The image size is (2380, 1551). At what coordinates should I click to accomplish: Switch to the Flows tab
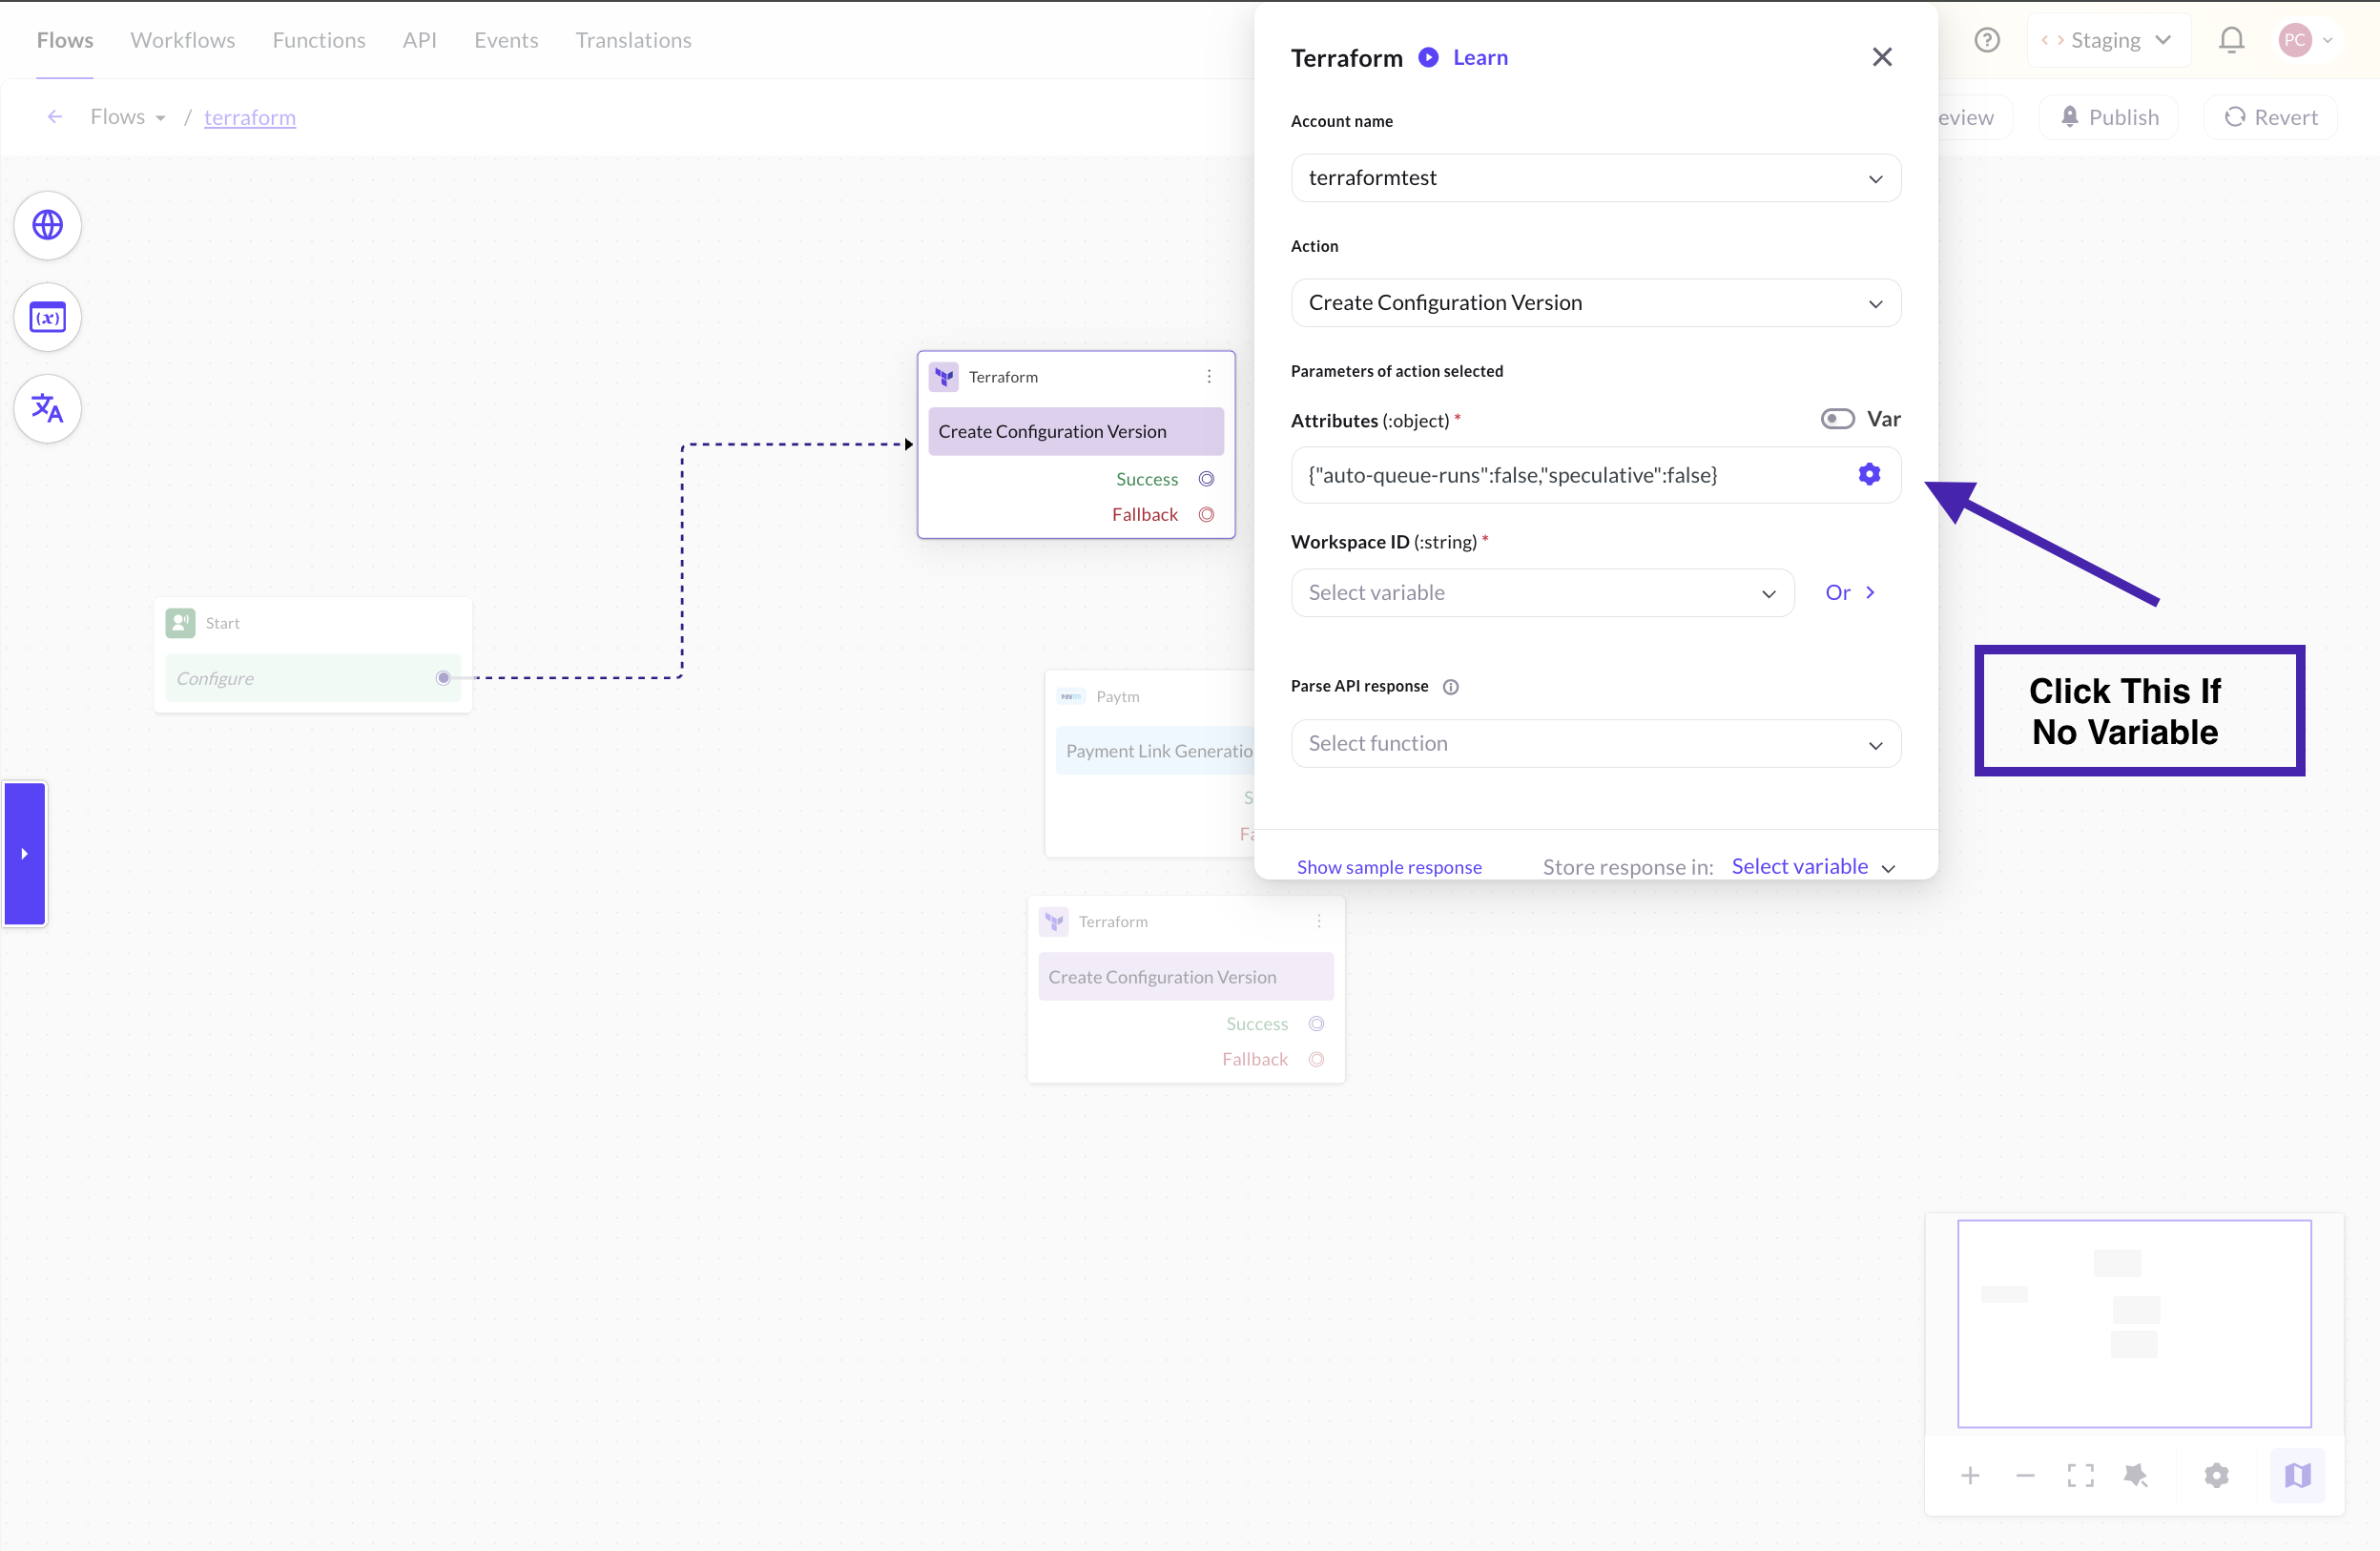[65, 40]
